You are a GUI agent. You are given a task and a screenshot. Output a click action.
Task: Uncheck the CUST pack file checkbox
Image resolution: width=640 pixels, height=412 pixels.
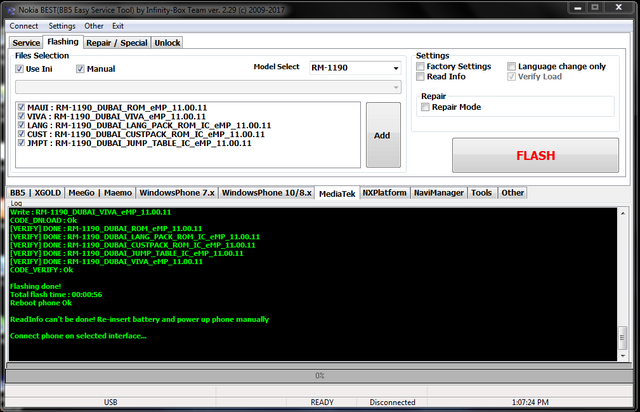[x=22, y=134]
